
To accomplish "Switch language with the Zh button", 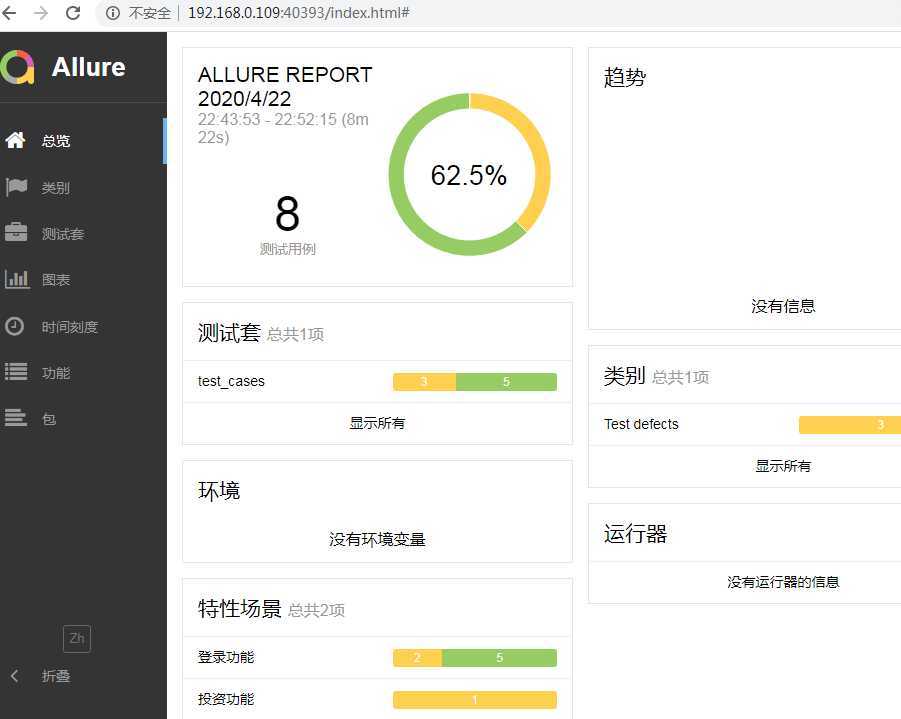I will 77,639.
